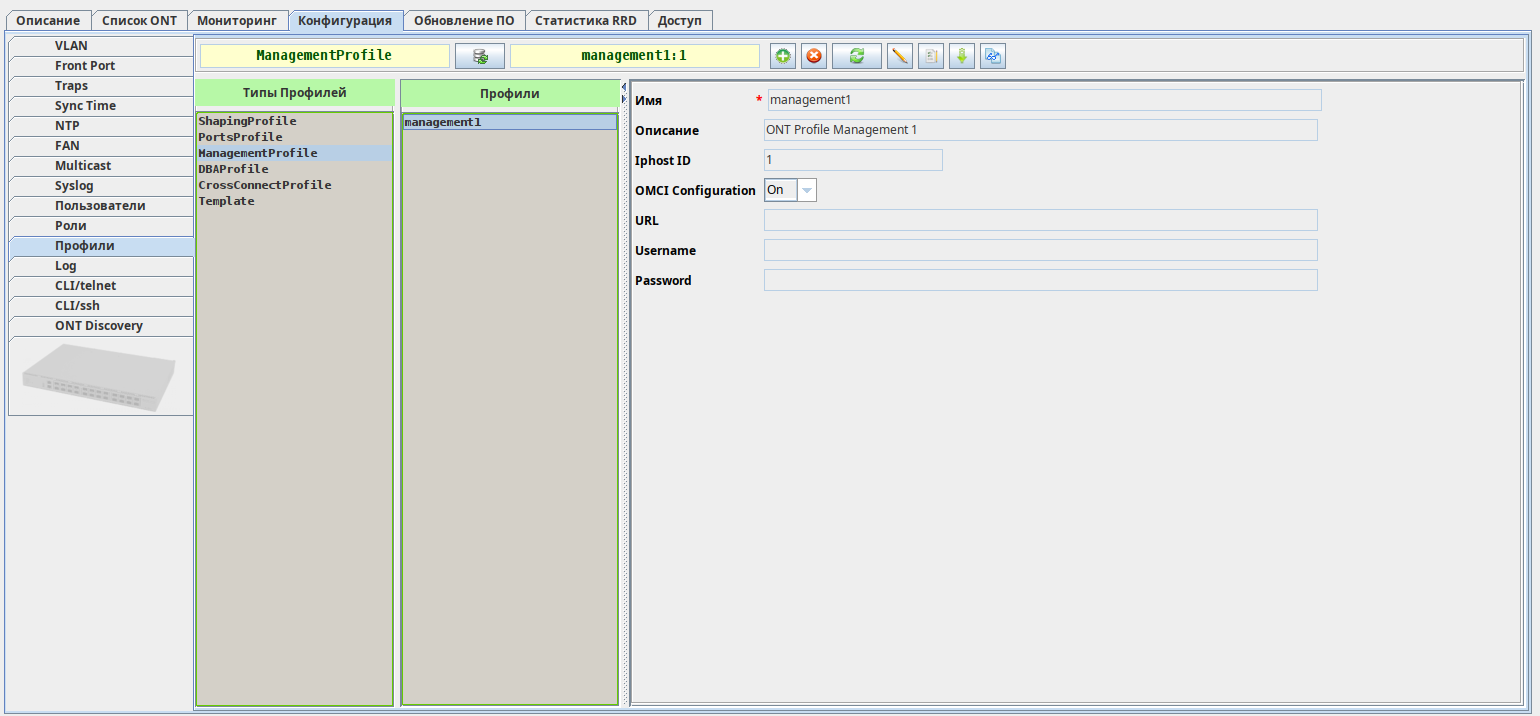
Task: Click the Типы Профилей column header
Action: click(294, 93)
